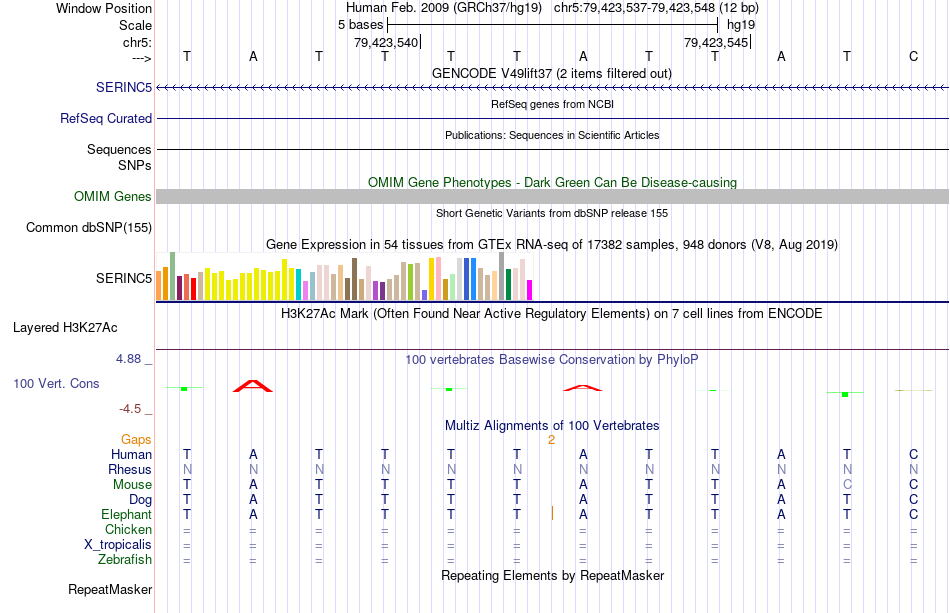Click the SERINC5 gene line with arrows
This screenshot has height=613, width=950.
552,88
